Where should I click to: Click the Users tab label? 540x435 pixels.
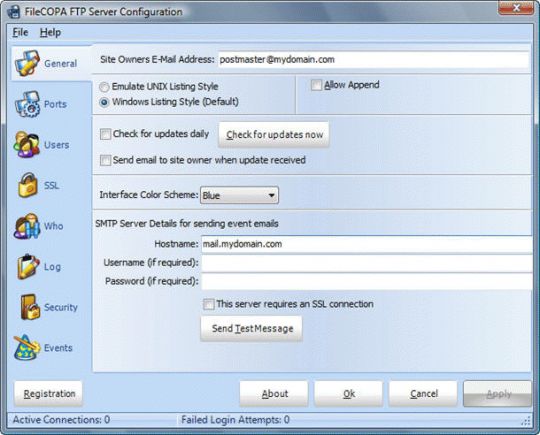coord(56,145)
